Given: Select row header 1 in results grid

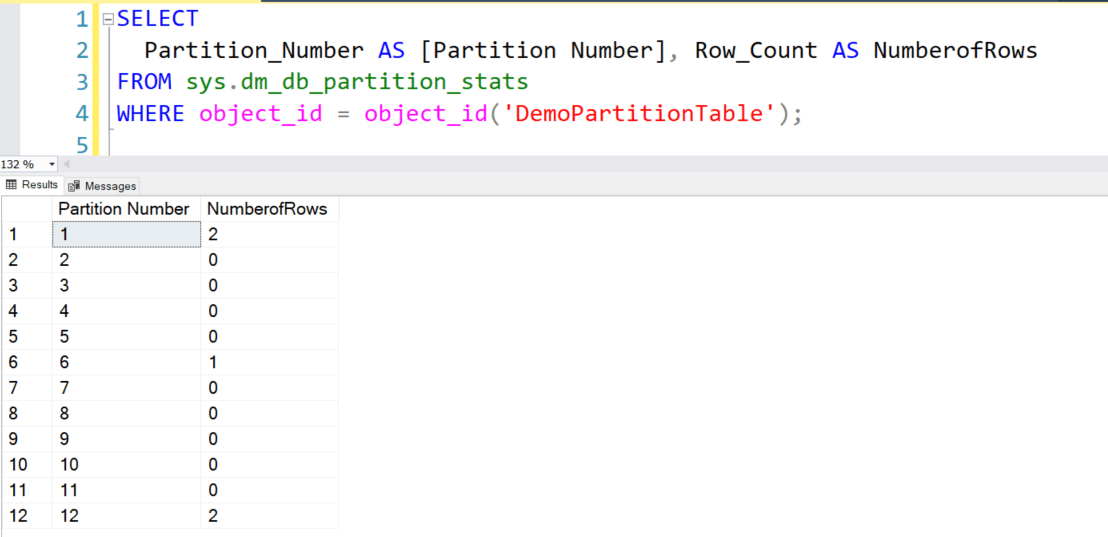Looking at the screenshot, I should pyautogui.click(x=26, y=235).
